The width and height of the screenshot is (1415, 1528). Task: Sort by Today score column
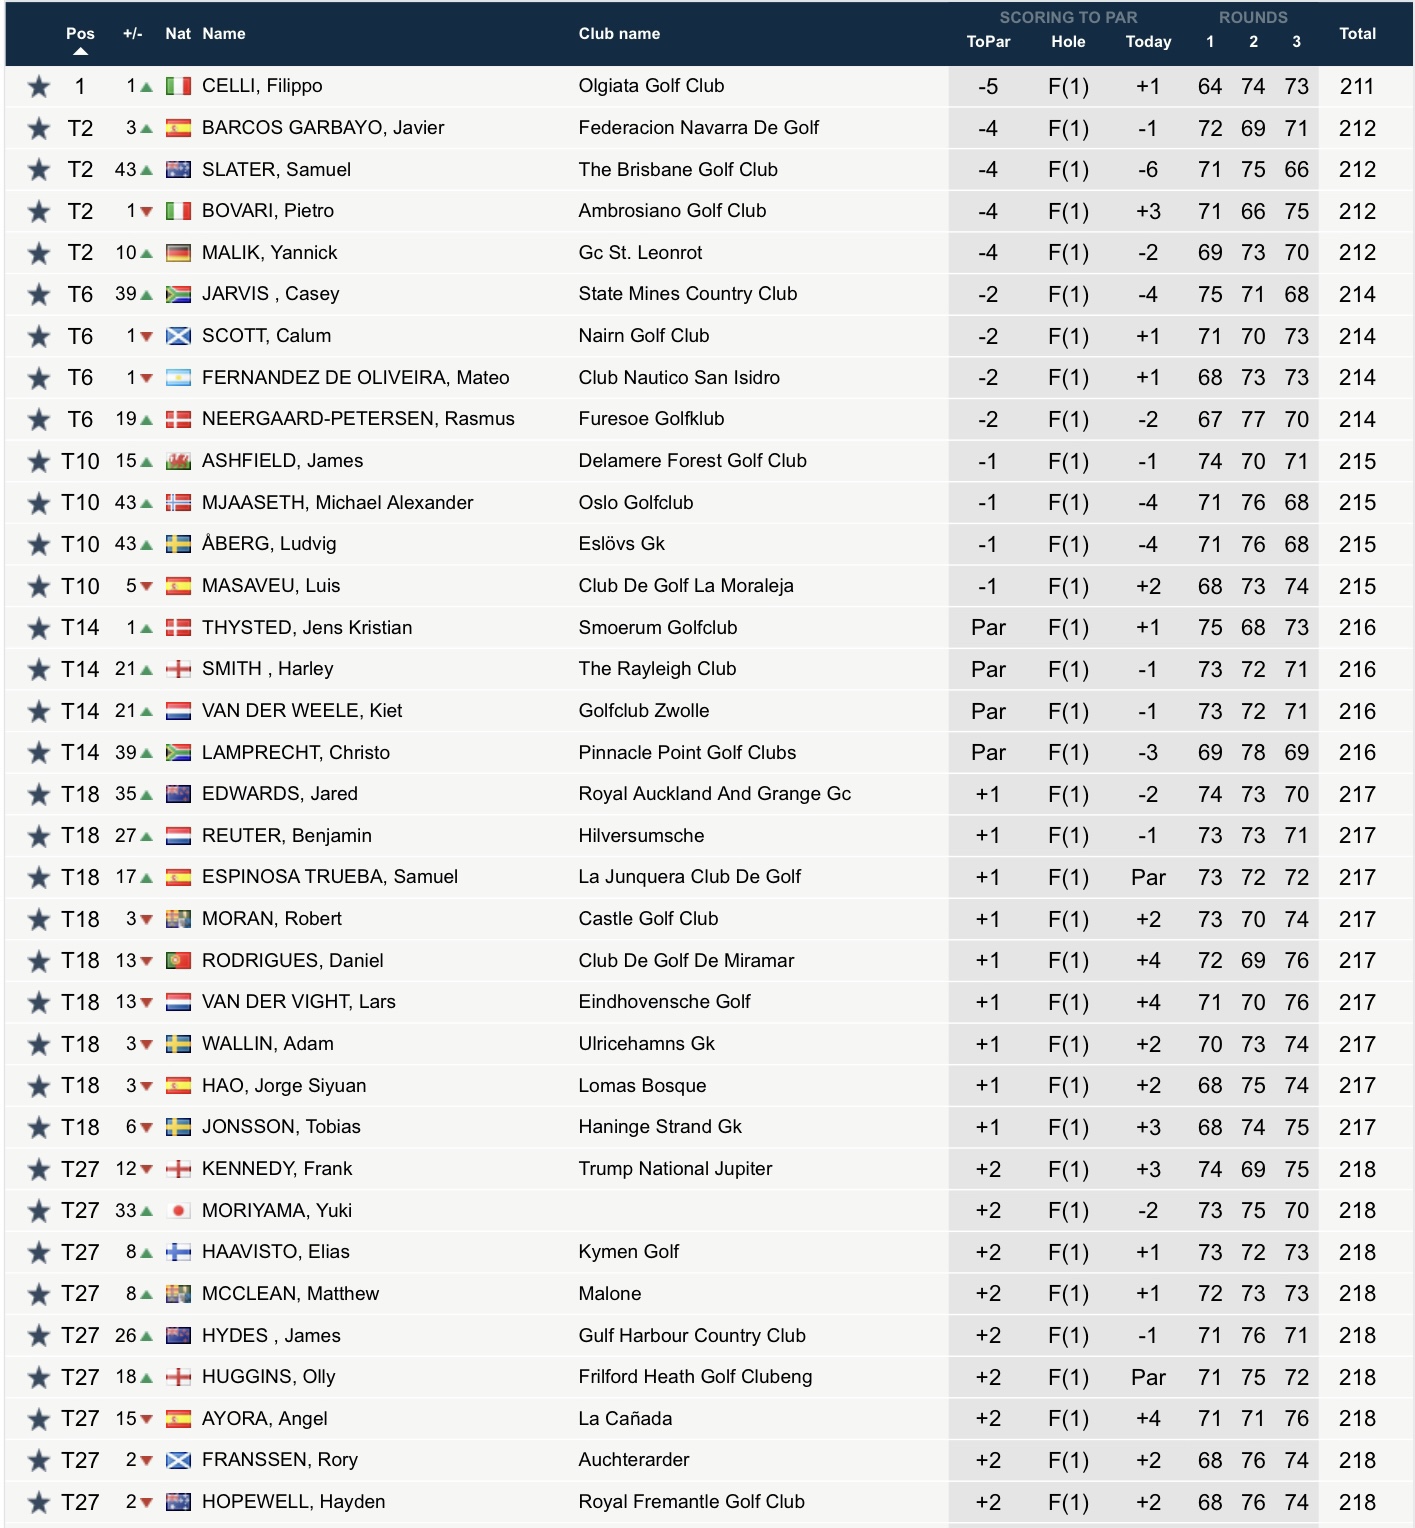pos(1148,42)
